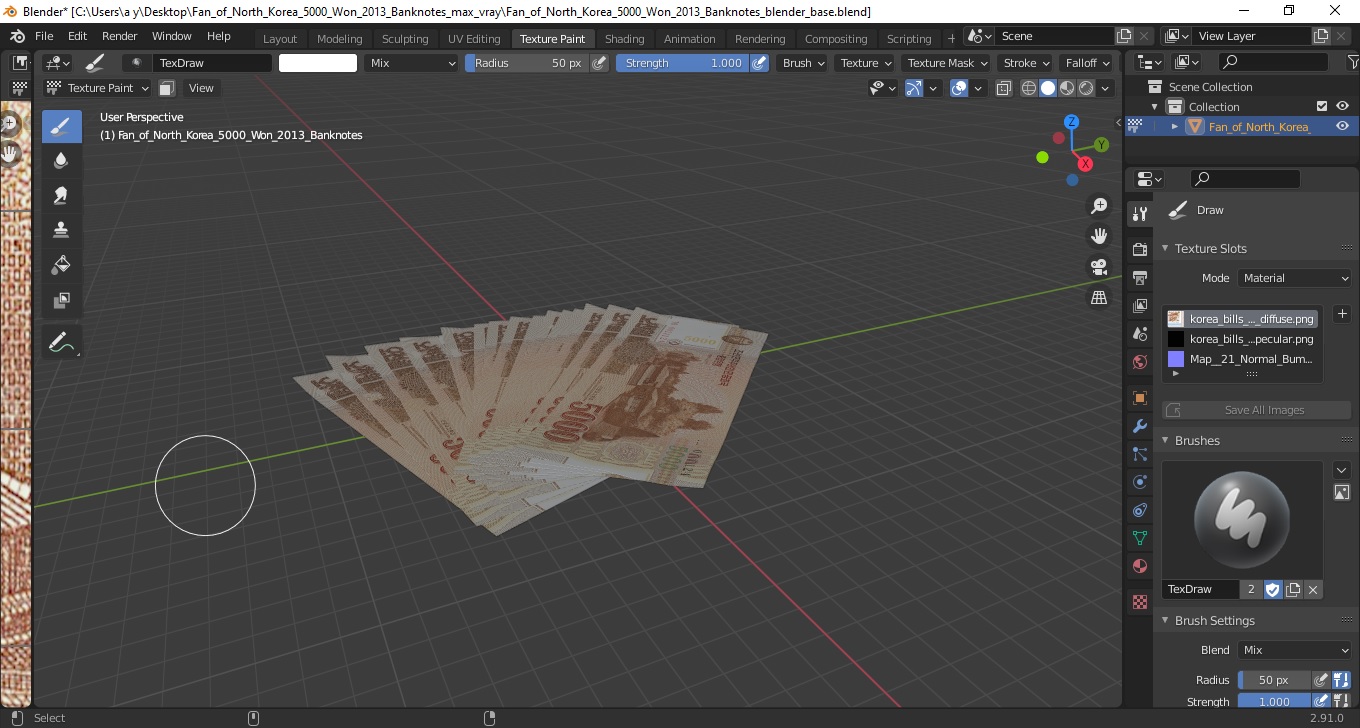Screen dimensions: 1360x728
Task: Switch perspective/orthographic grid gizmo
Action: (x=1099, y=298)
